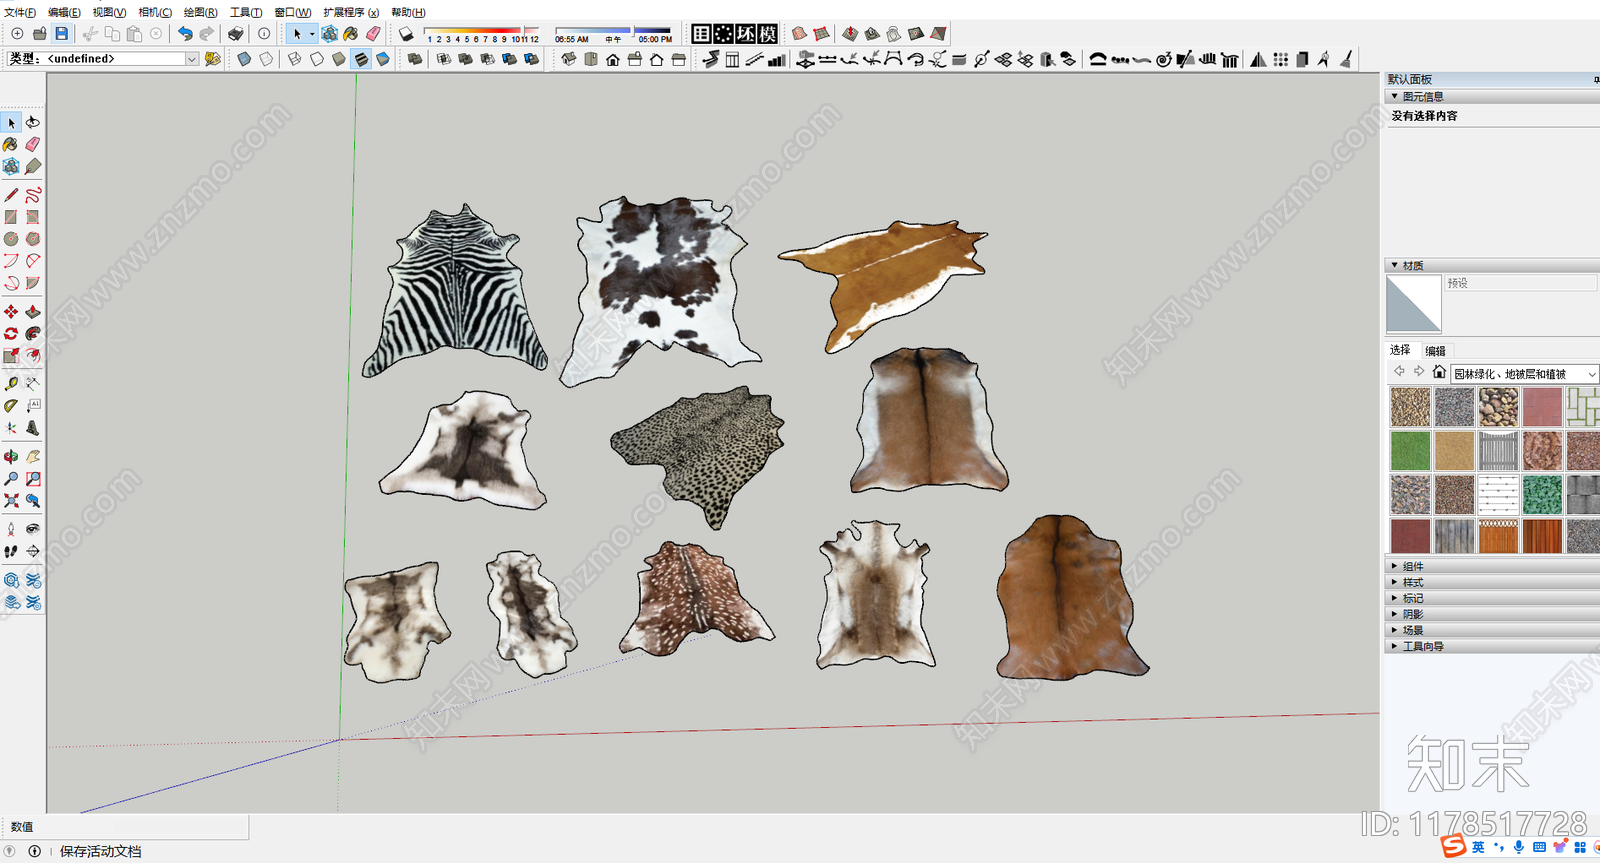The width and height of the screenshot is (1600, 863).
Task: Switch to the 选择 tab in materials
Action: pos(1400,350)
